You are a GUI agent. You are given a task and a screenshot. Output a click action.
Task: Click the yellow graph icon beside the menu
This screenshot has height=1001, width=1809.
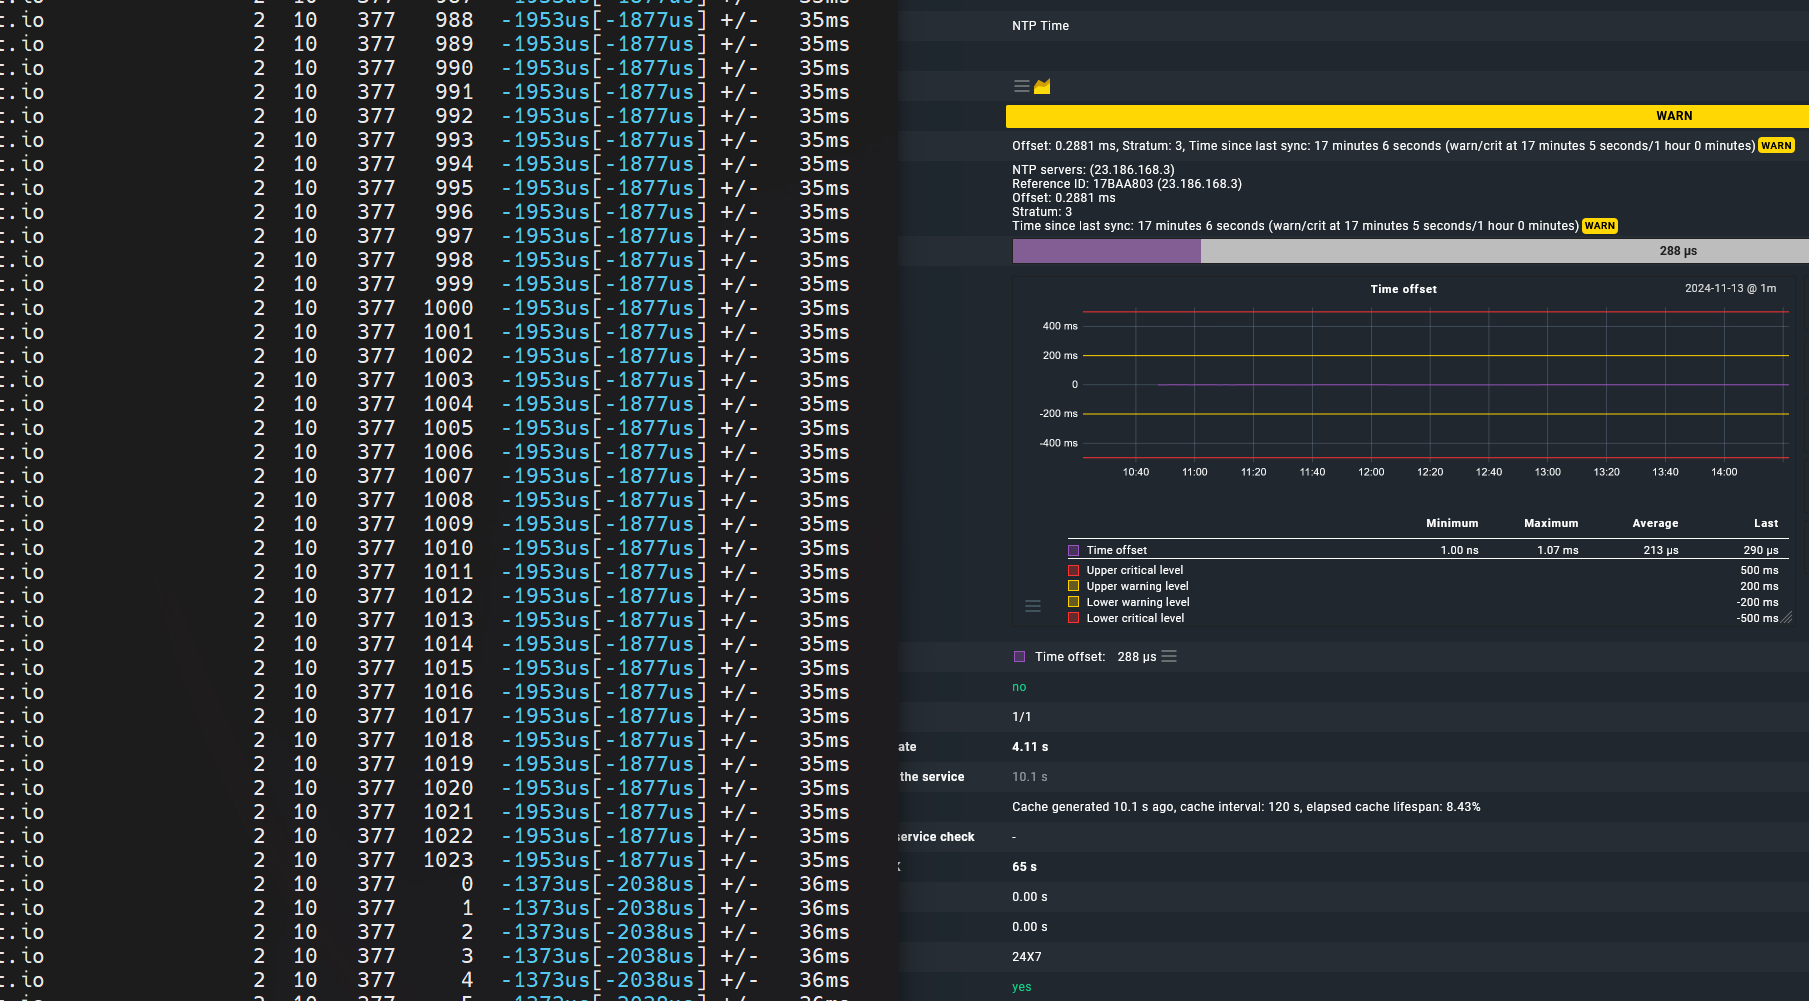click(x=1042, y=87)
